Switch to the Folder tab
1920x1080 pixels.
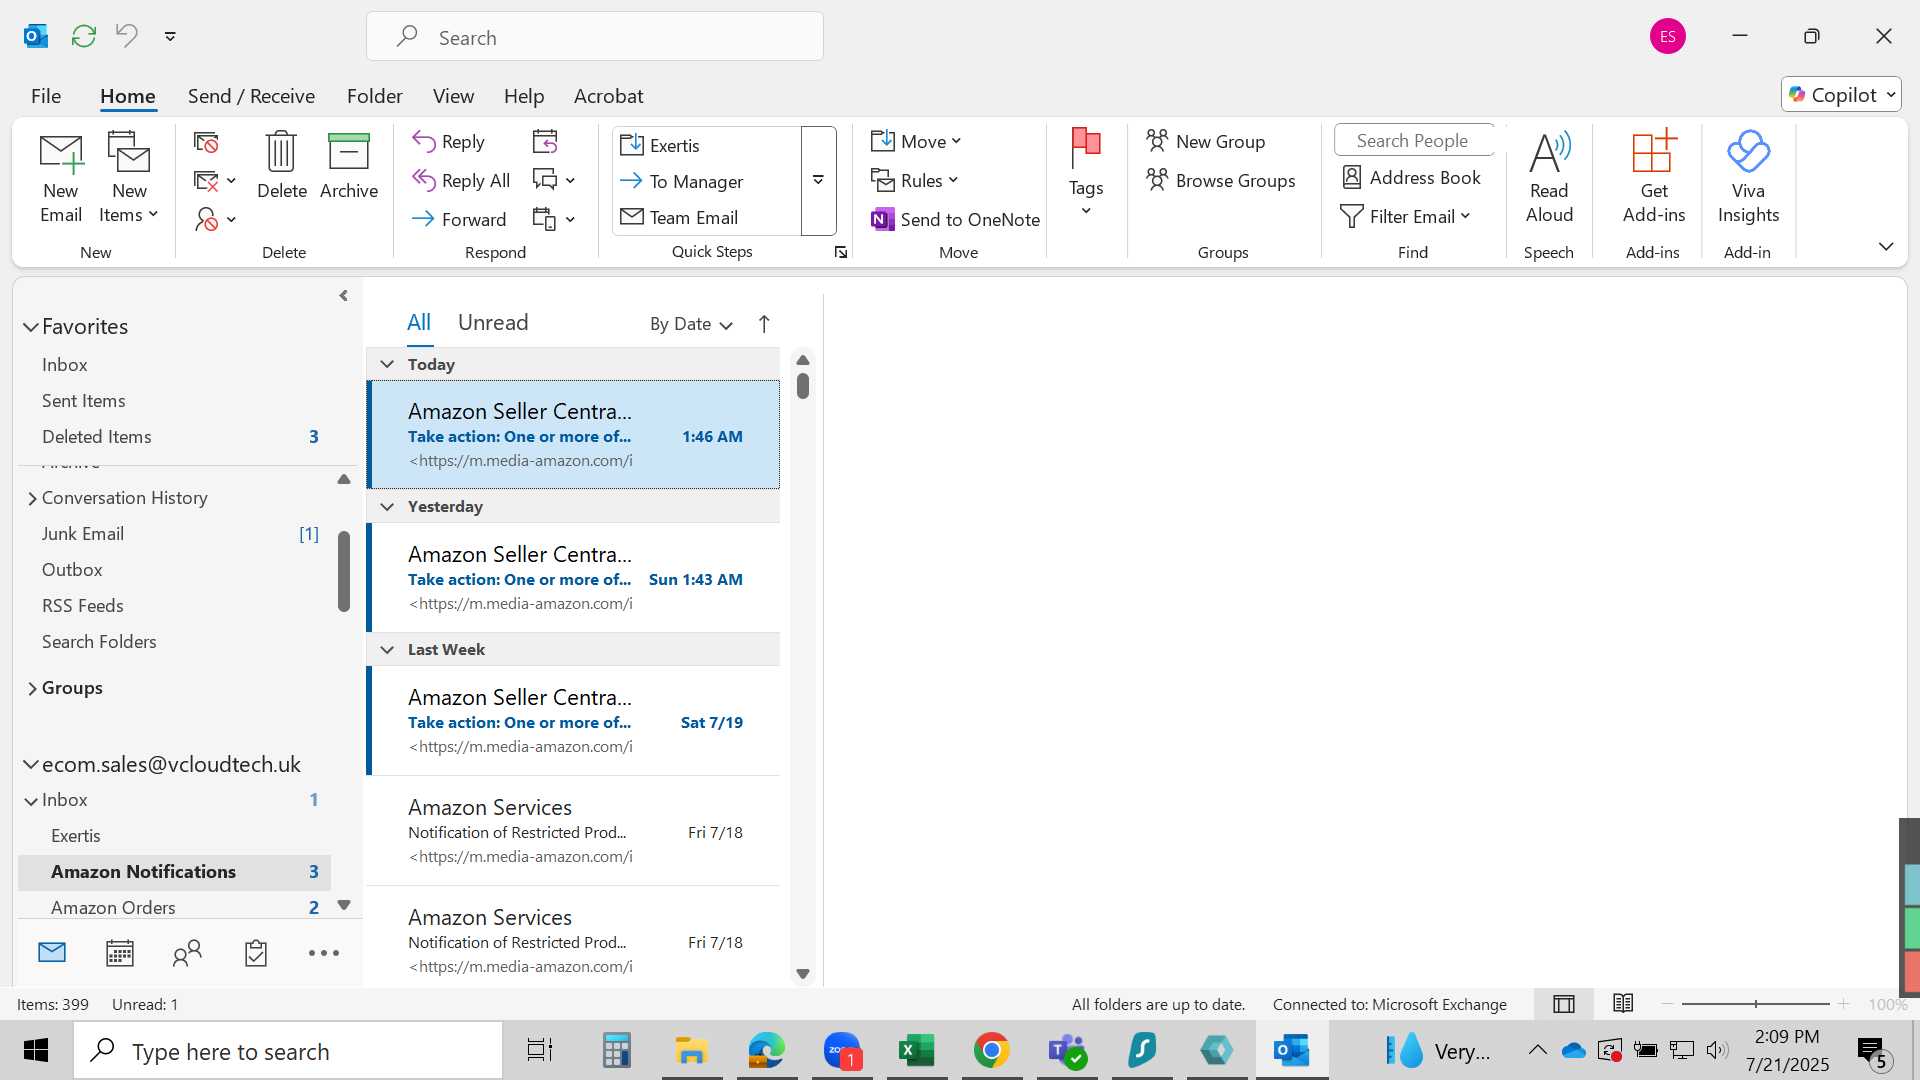(374, 96)
